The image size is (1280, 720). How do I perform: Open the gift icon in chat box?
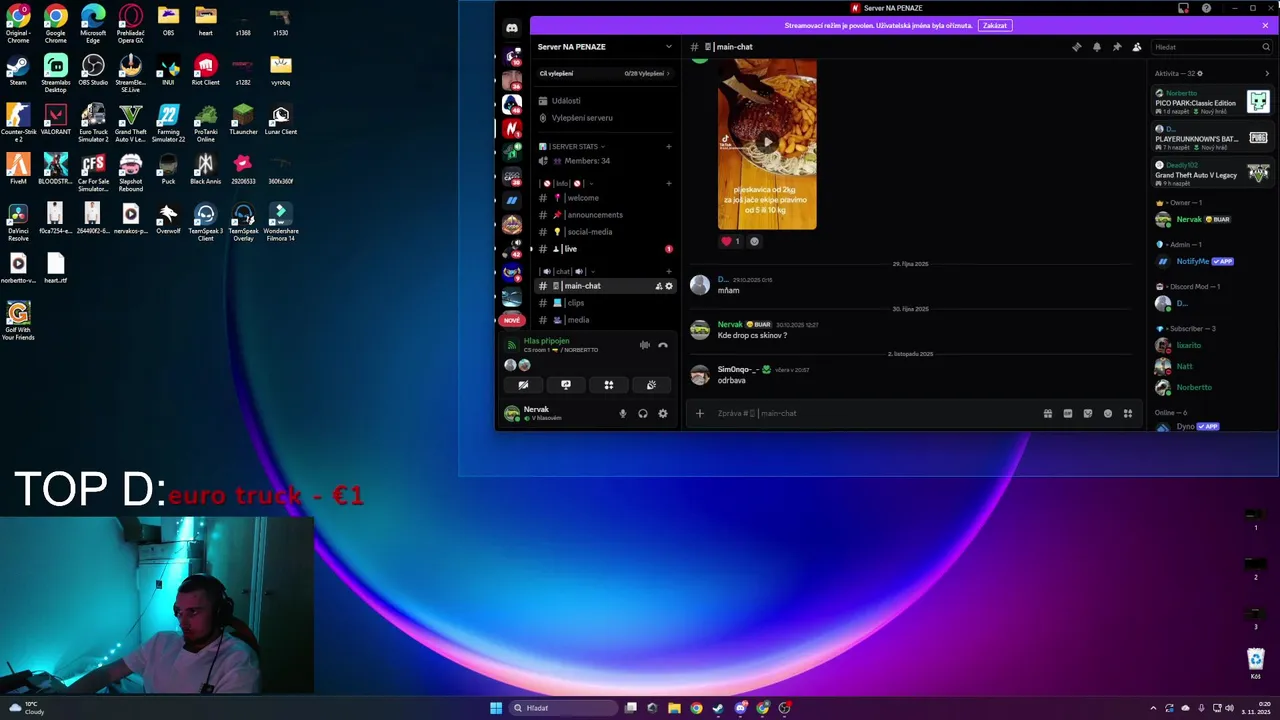coord(1047,413)
